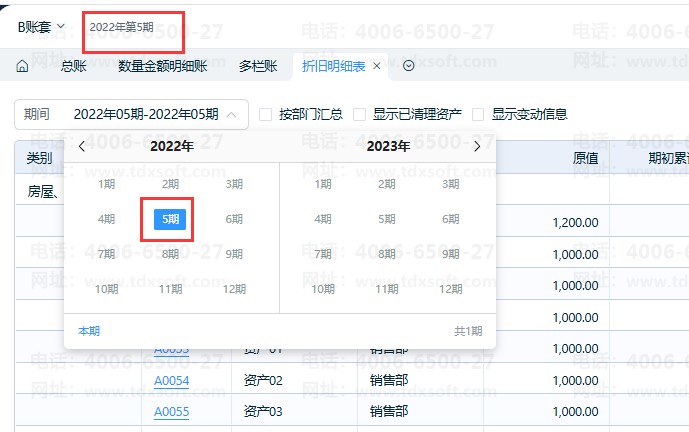Go to previous year in period picker
Viewport: 689px width, 432px height.
tap(82, 146)
